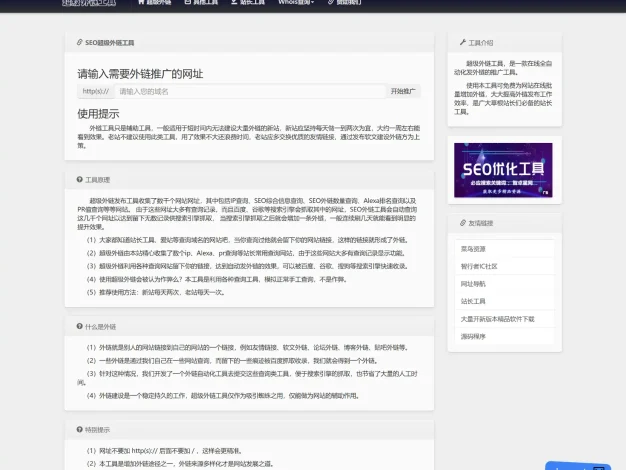
Task: Click the question icon beside 什么是外链
Action: tap(79, 326)
